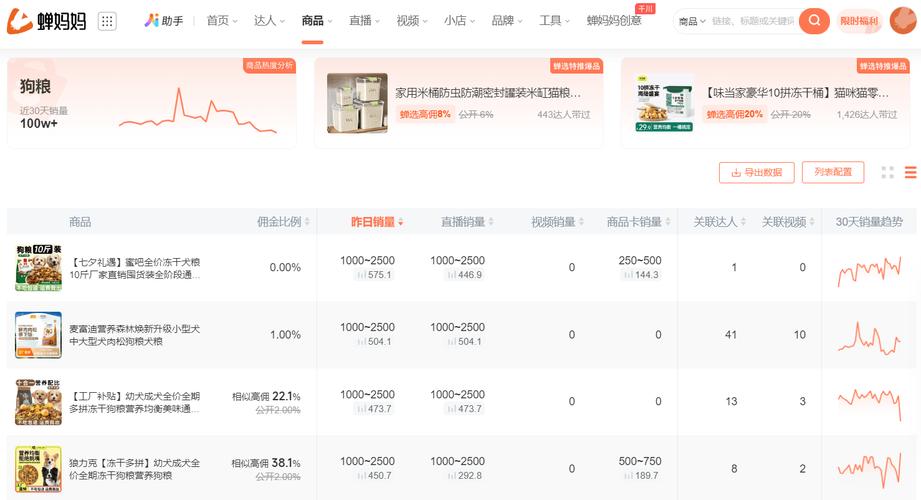Click the 列表配置 button
921x500 pixels.
tap(832, 172)
